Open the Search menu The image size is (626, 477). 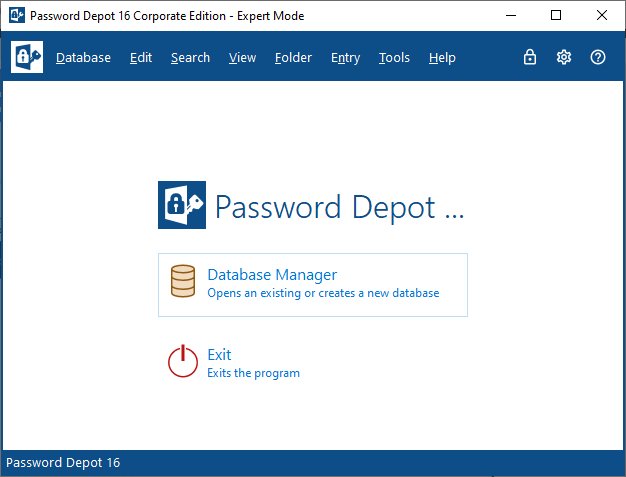click(x=190, y=57)
